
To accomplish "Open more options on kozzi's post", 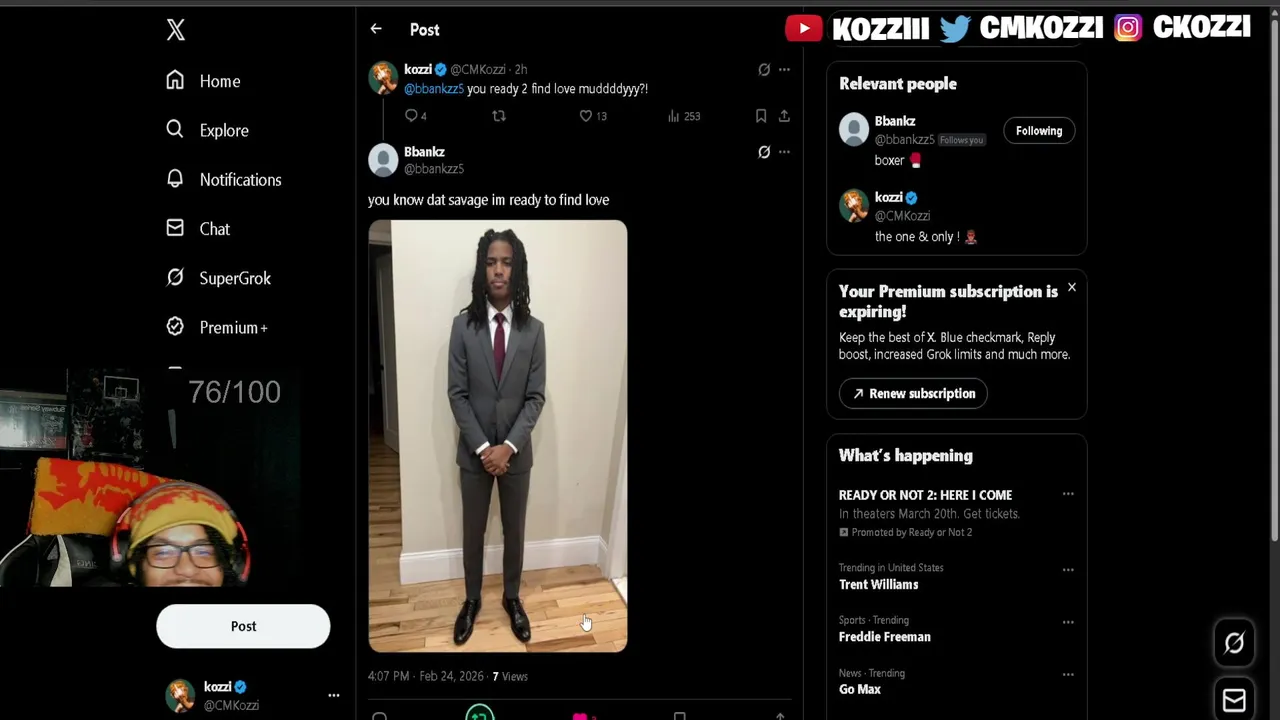I will 784,69.
